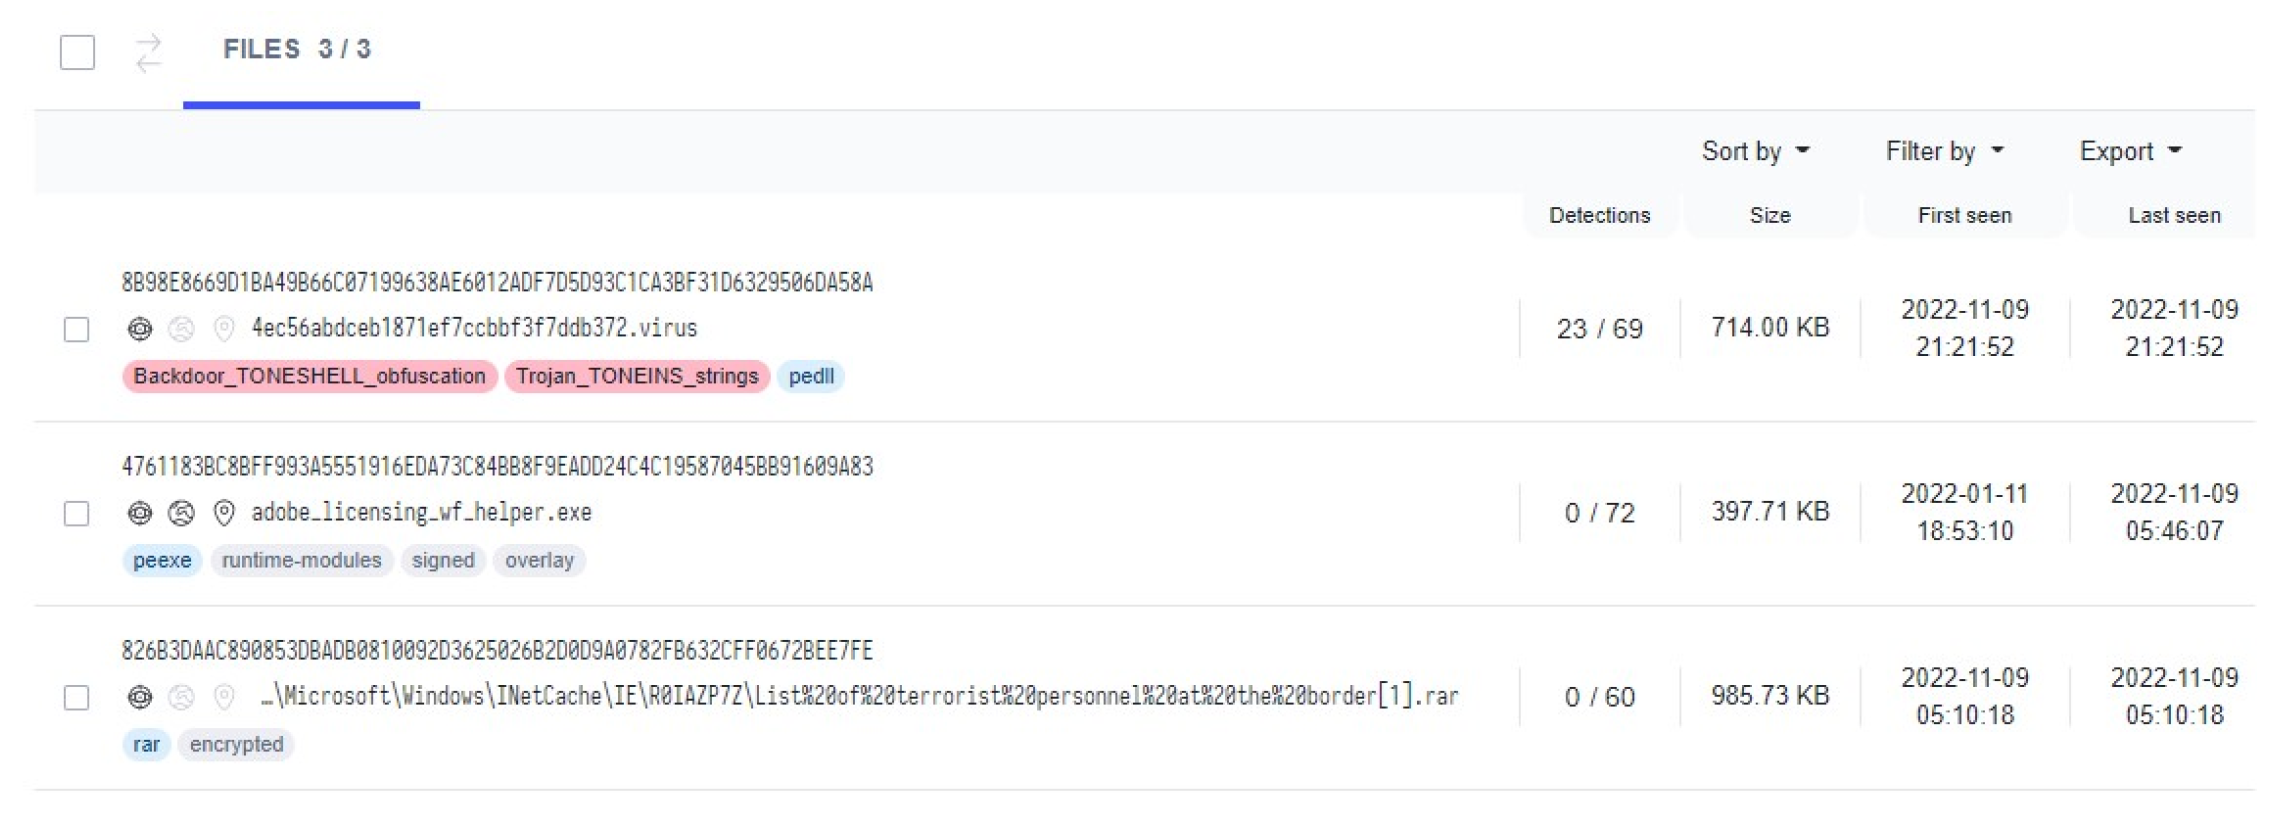Image resolution: width=2280 pixels, height=823 pixels.
Task: Select checkbox for the terrorist personnel .rar row
Action: 77,697
